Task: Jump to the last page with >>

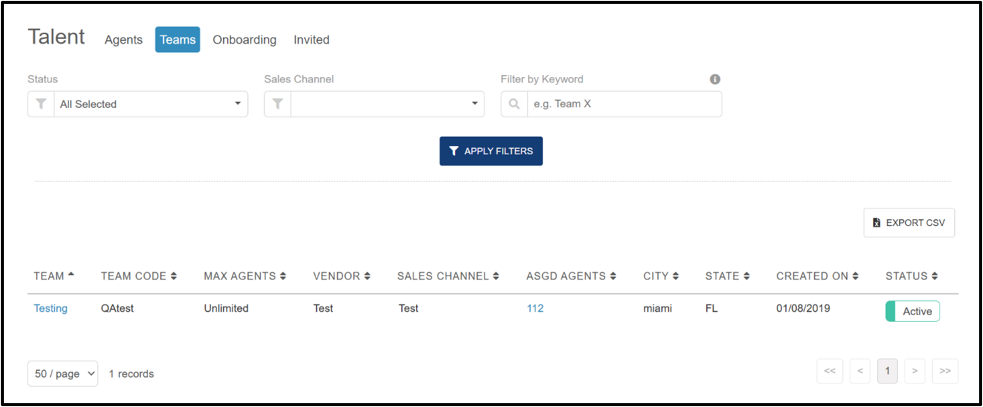Action: pos(945,371)
